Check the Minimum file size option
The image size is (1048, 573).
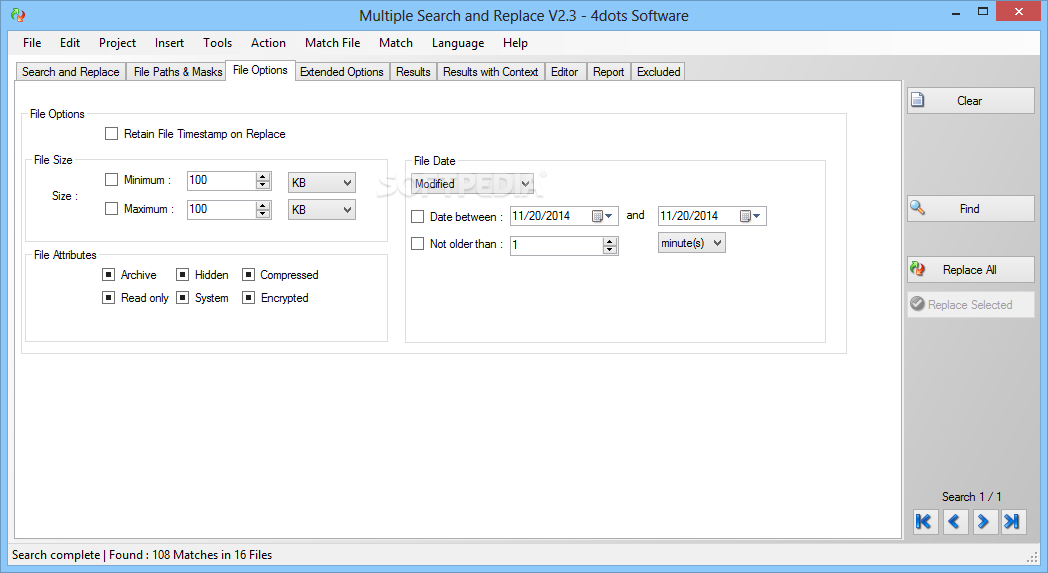point(112,179)
